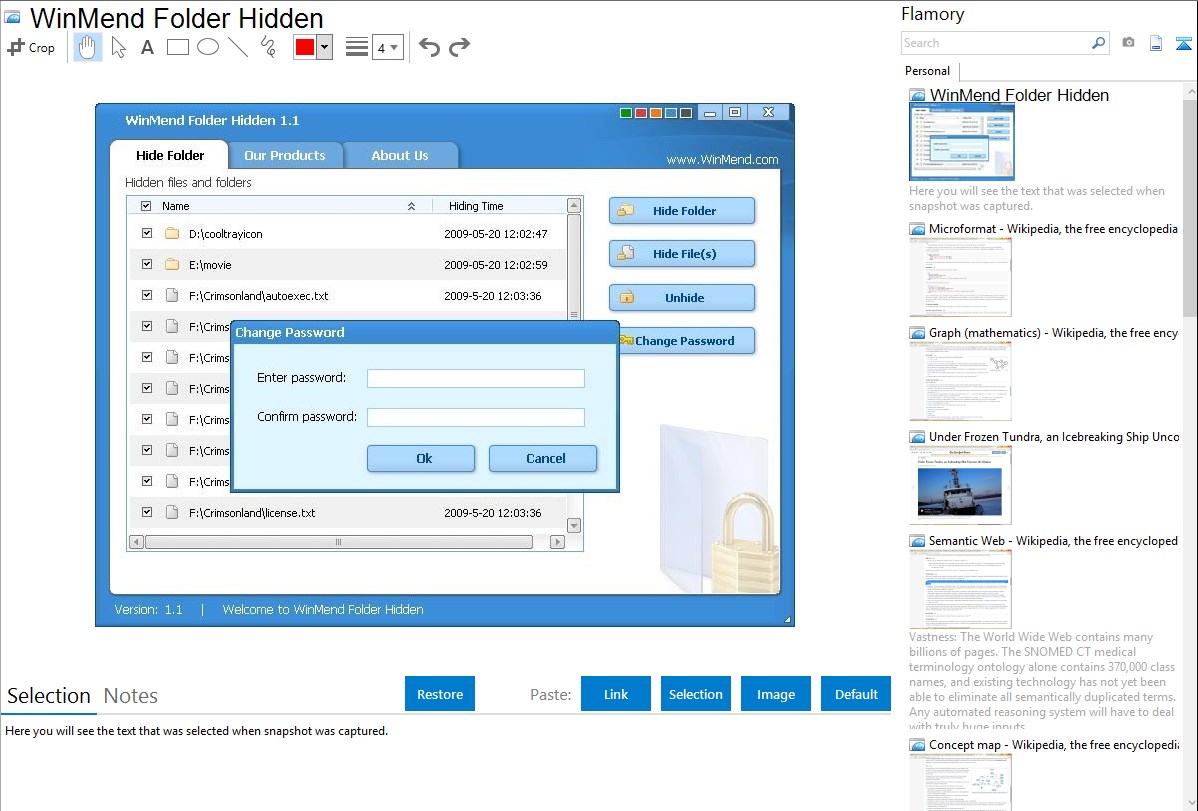Activate the hand pan tool

87,47
